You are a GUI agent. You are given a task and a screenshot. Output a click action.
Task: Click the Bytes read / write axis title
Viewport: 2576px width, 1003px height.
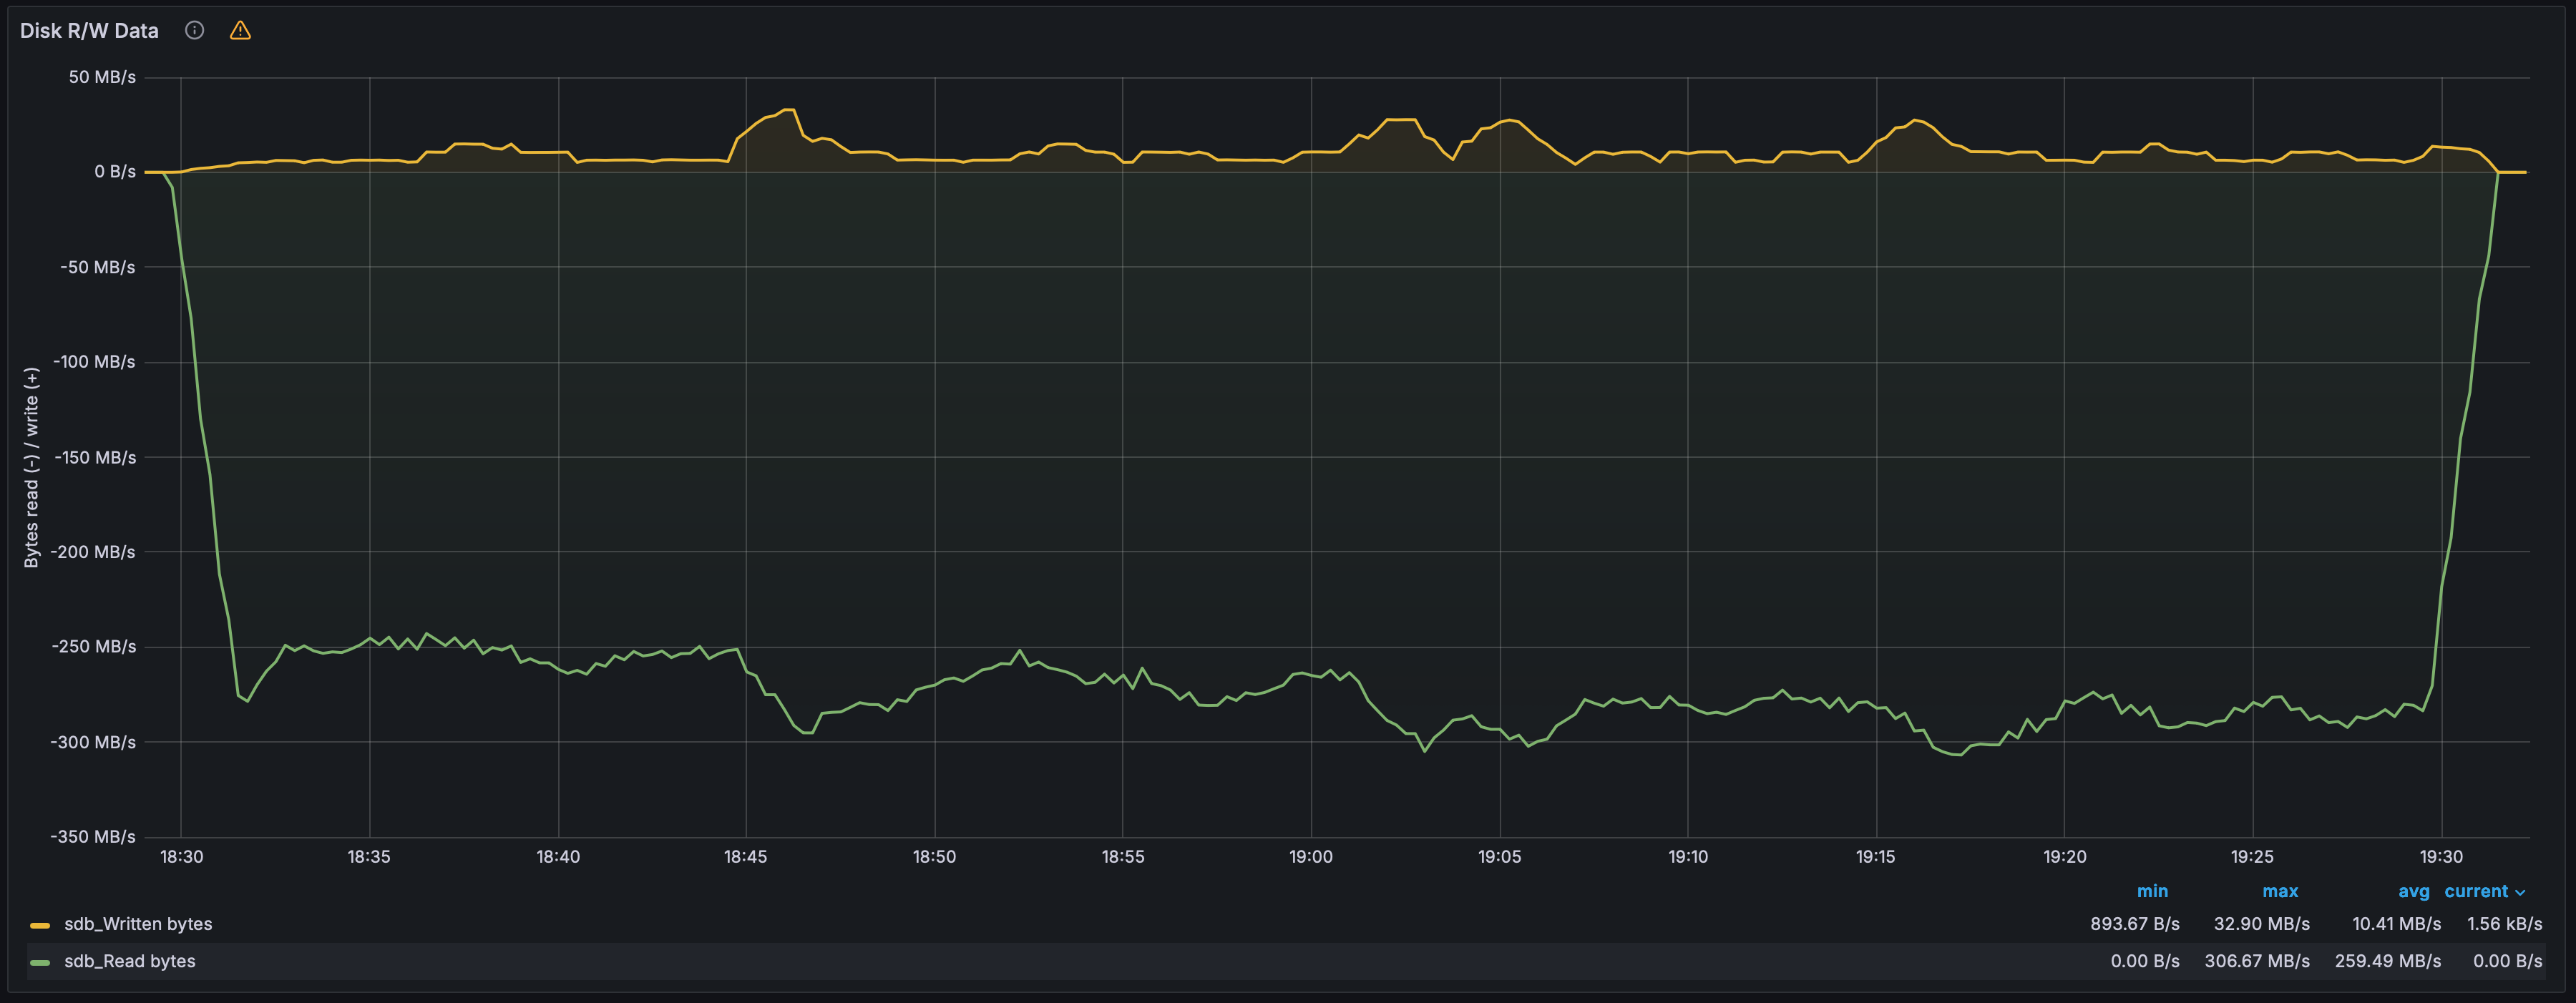point(31,467)
